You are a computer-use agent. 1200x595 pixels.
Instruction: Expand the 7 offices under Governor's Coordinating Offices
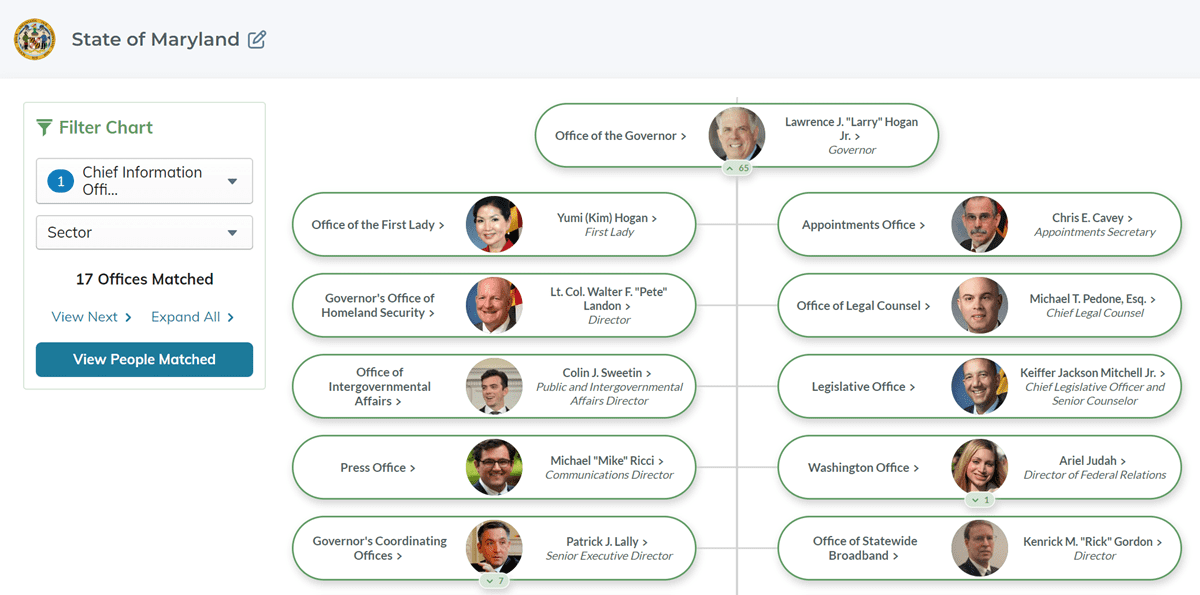pyautogui.click(x=494, y=580)
